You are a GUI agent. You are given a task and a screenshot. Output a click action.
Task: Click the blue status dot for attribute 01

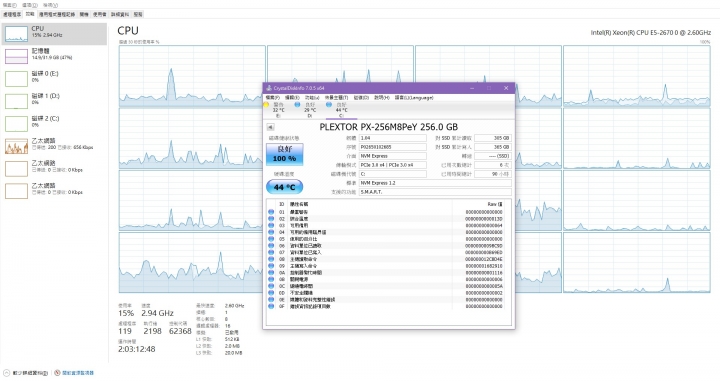(271, 212)
